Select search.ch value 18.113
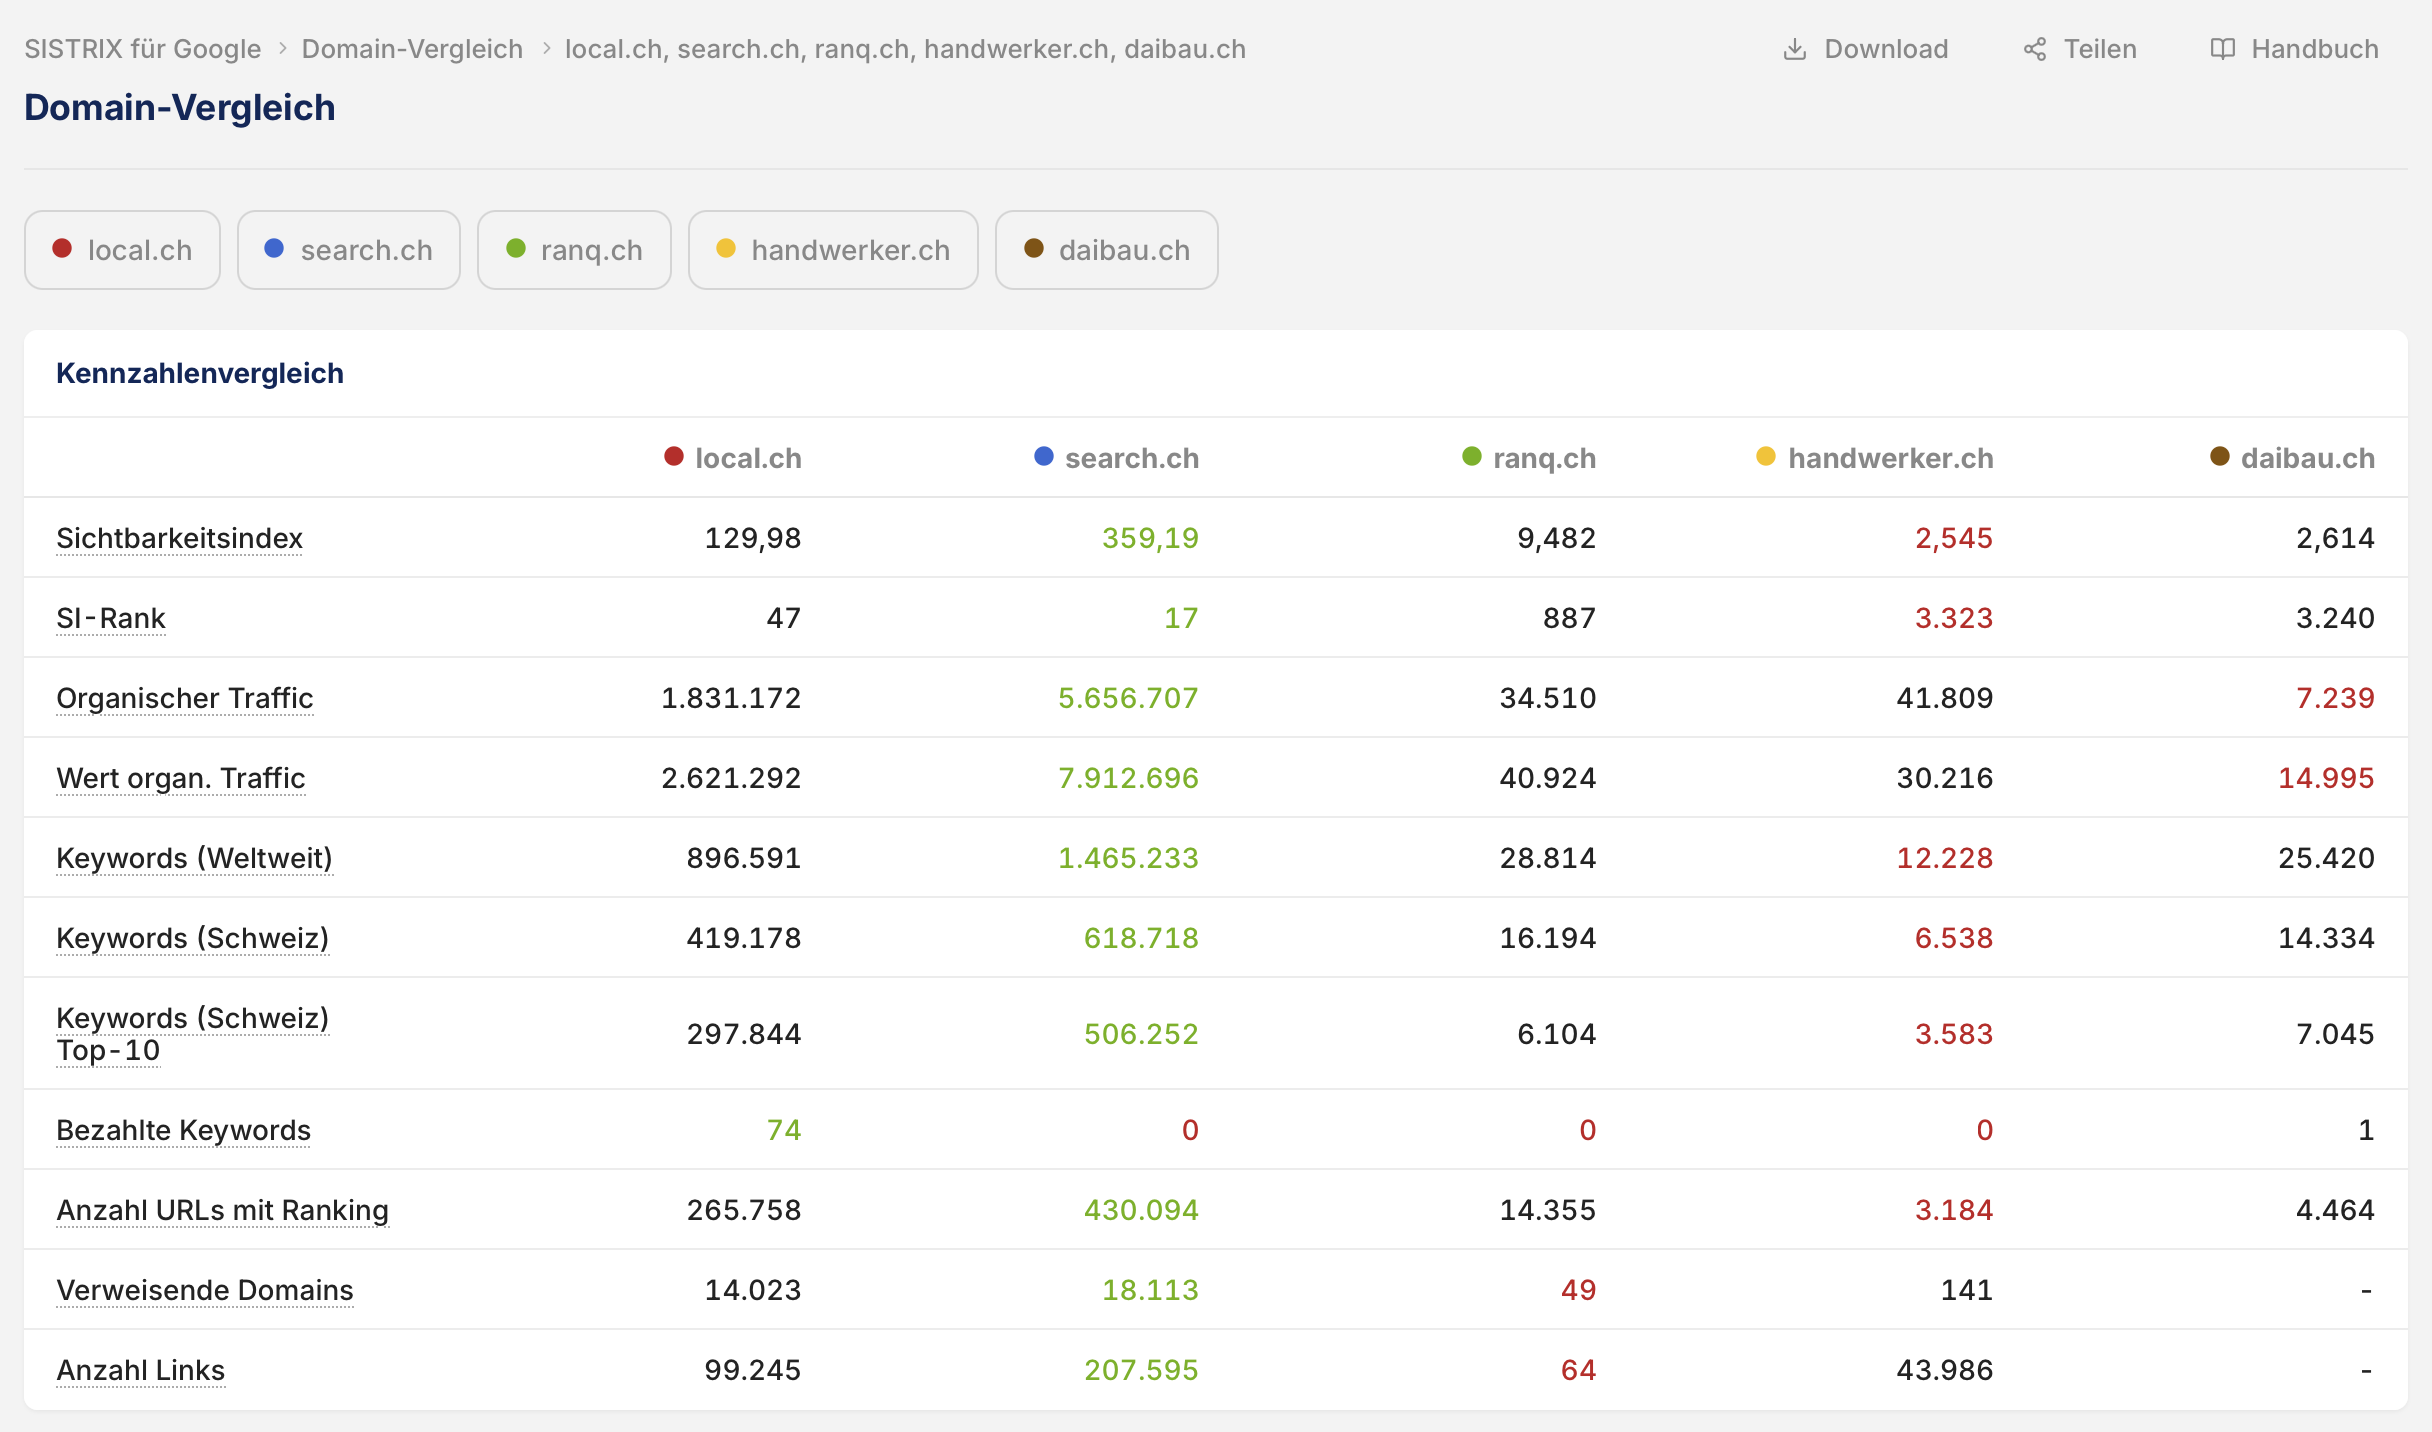Viewport: 2432px width, 1432px height. pyautogui.click(x=1150, y=1290)
